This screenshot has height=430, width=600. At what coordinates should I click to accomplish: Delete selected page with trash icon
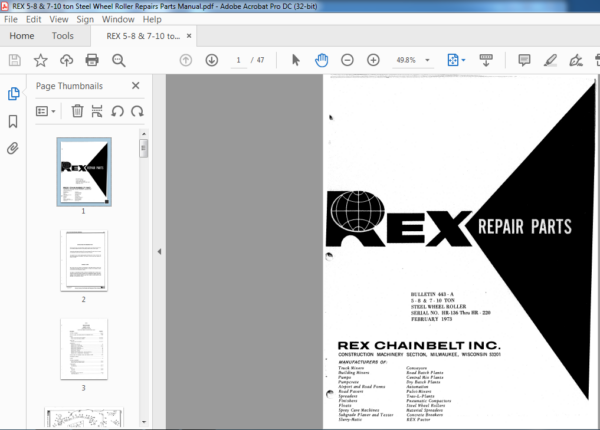coord(77,111)
